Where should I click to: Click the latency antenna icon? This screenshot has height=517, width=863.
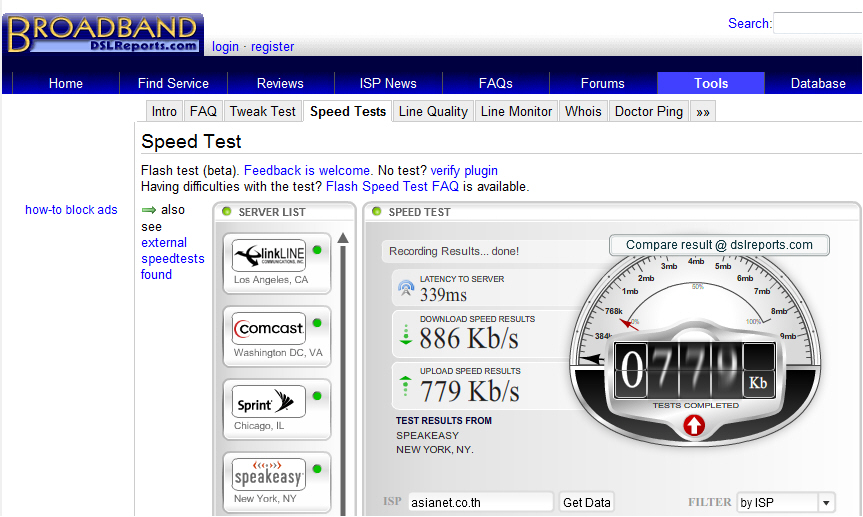point(406,287)
